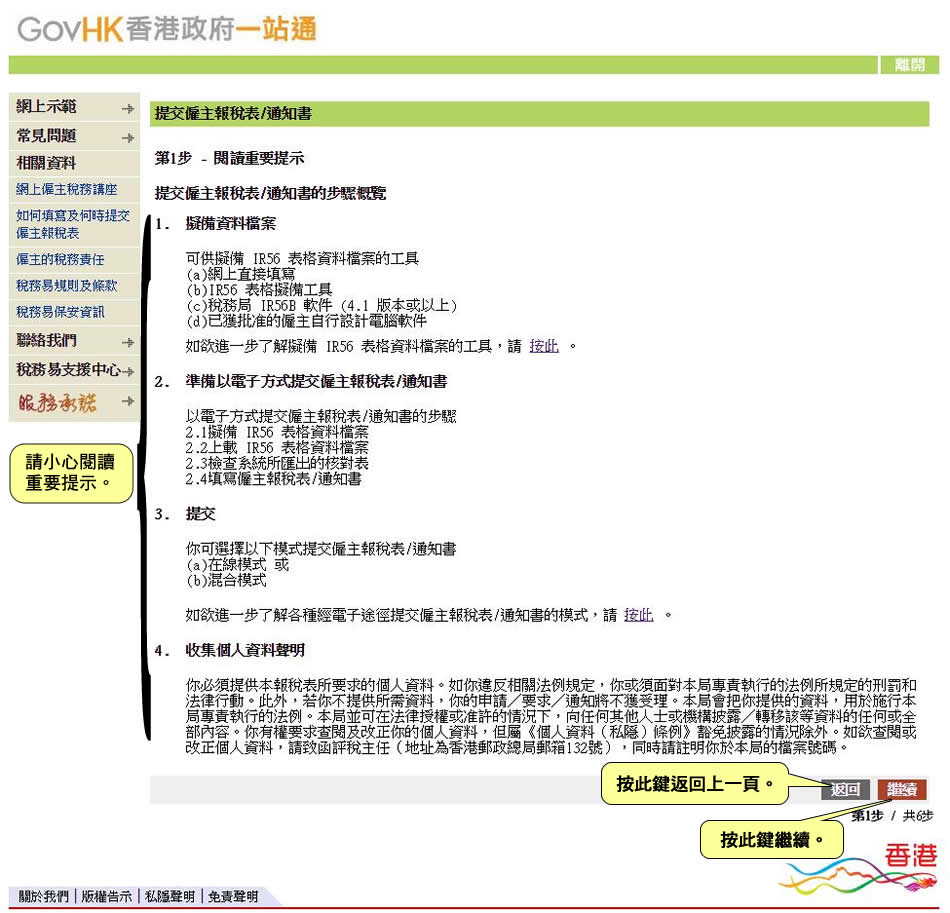Open 稅務易規則及條款 link
Viewport: 950px width, 913px height.
tap(67, 286)
